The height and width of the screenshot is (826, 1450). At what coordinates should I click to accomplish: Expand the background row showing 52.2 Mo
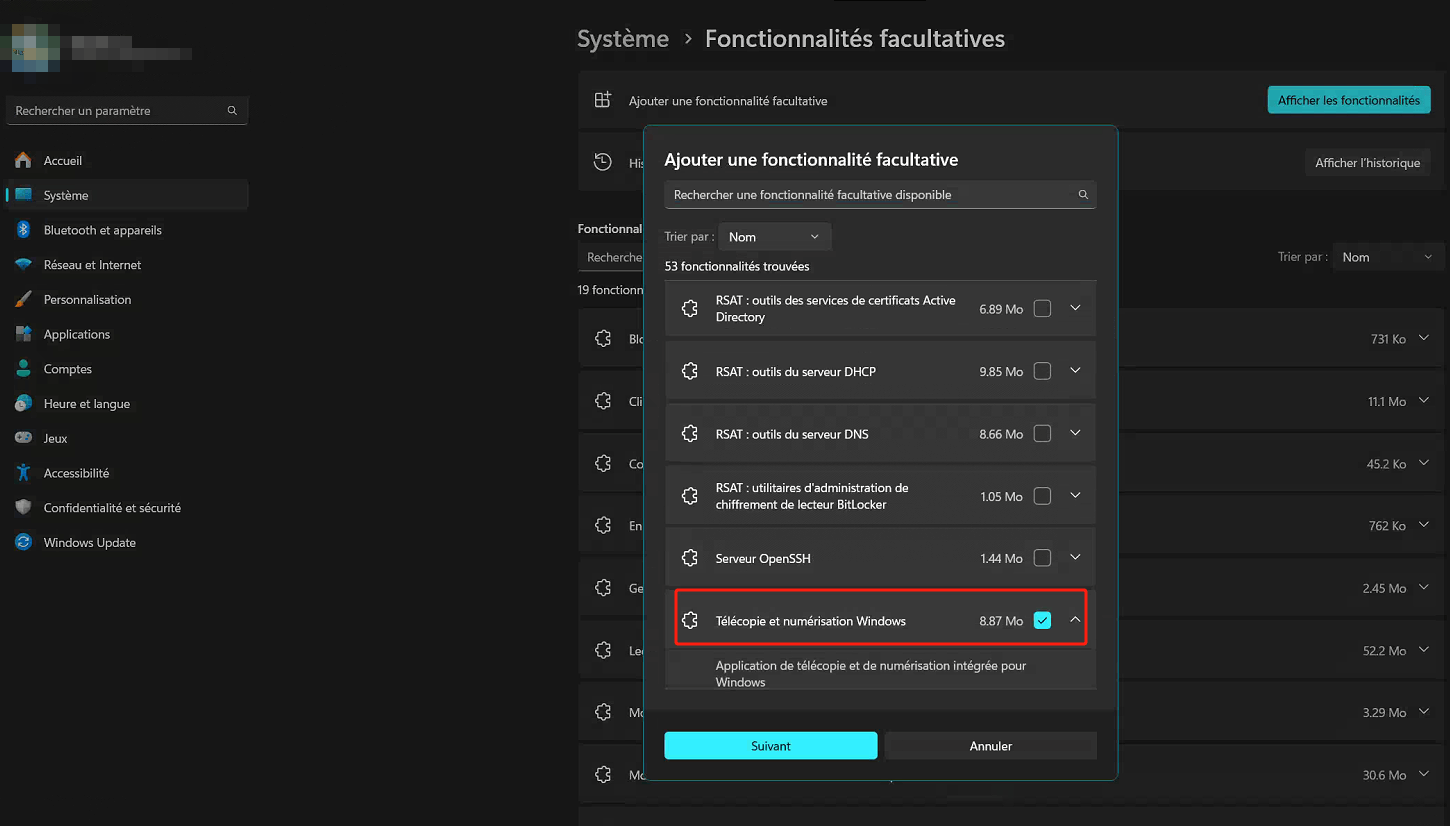coord(1424,650)
